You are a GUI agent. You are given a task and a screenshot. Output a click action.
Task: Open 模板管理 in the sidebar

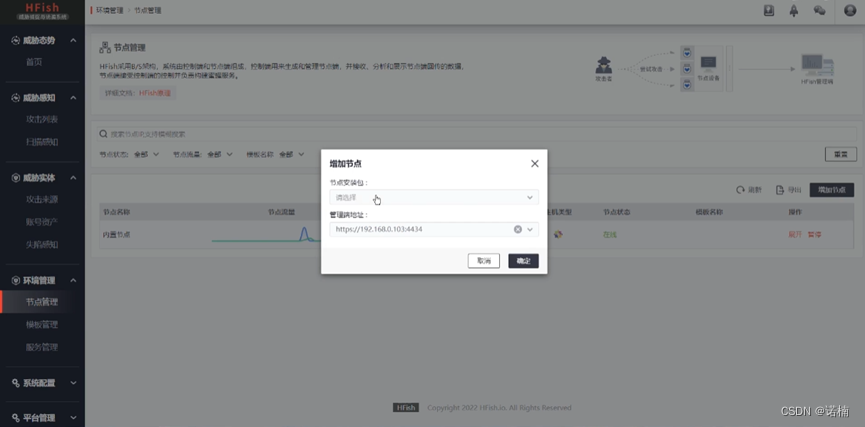(x=42, y=324)
